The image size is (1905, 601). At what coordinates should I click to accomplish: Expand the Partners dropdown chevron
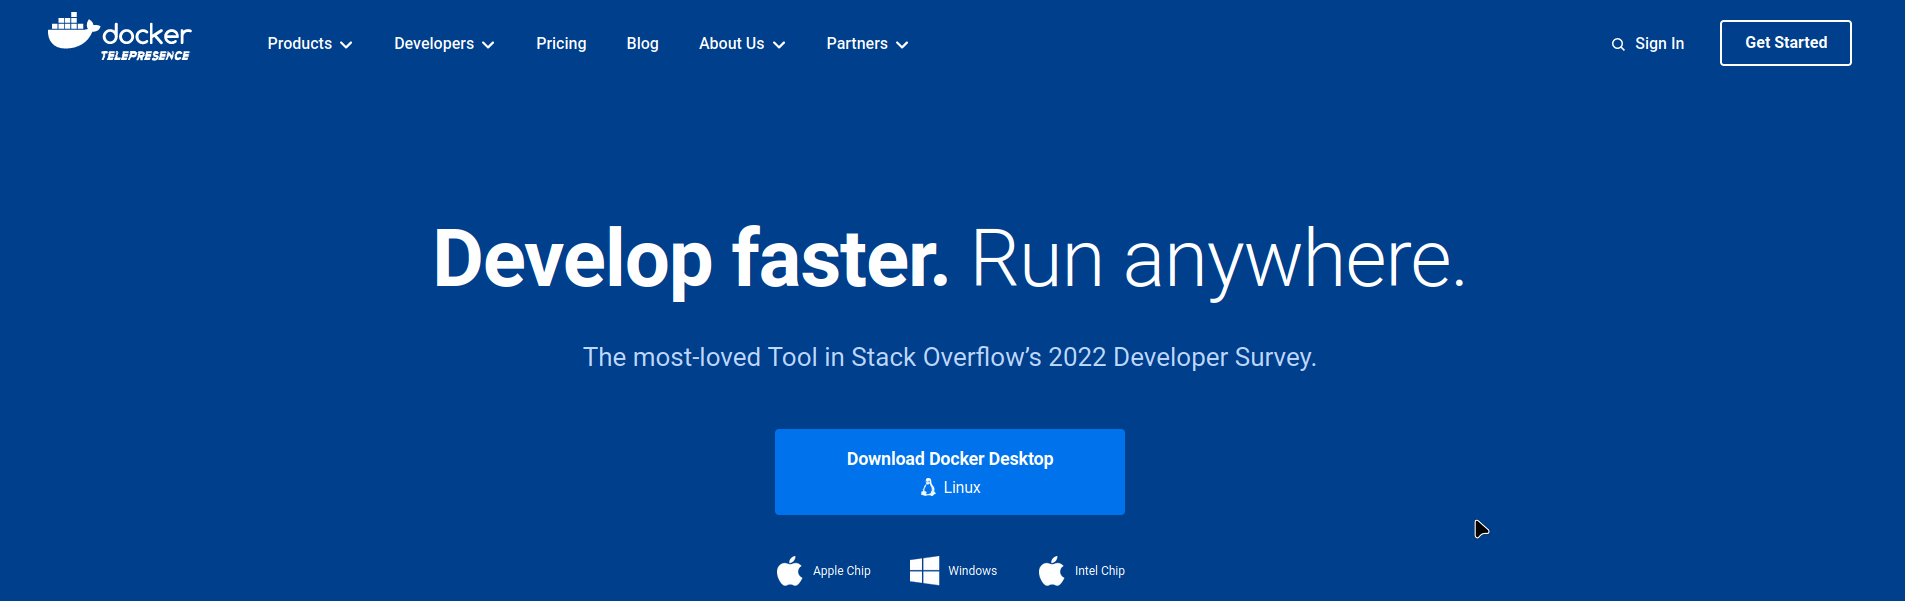pos(902,45)
